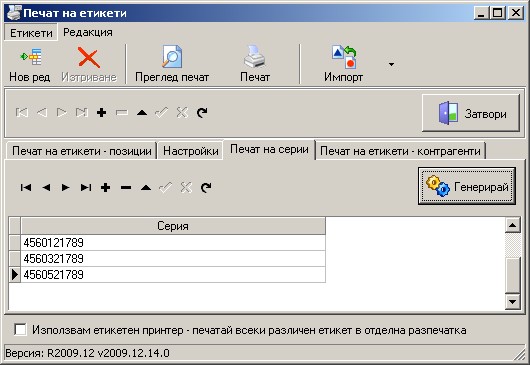Go to next record in upper navigator
The image size is (530, 365).
tap(62, 113)
